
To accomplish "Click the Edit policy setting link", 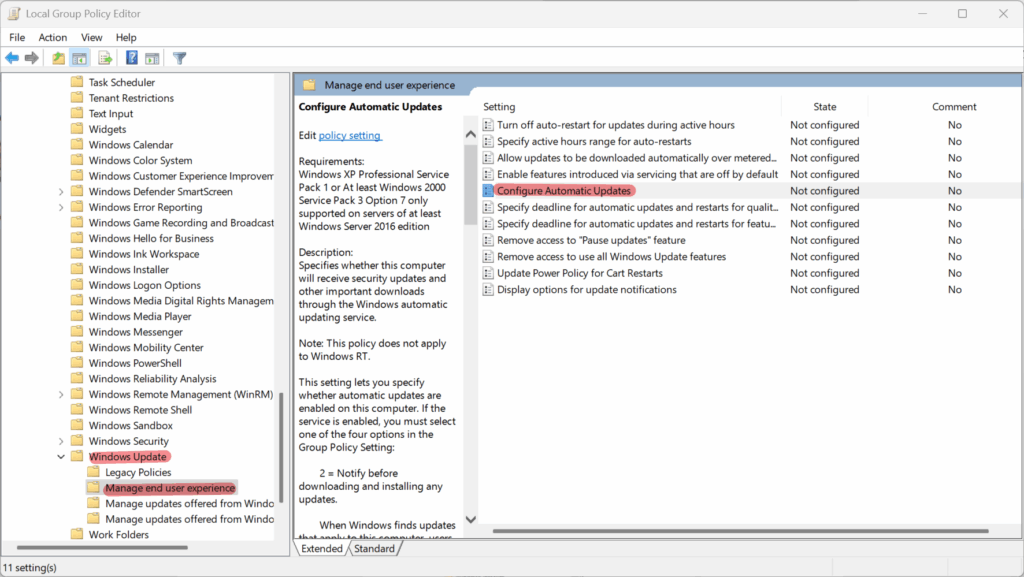I will click(349, 135).
